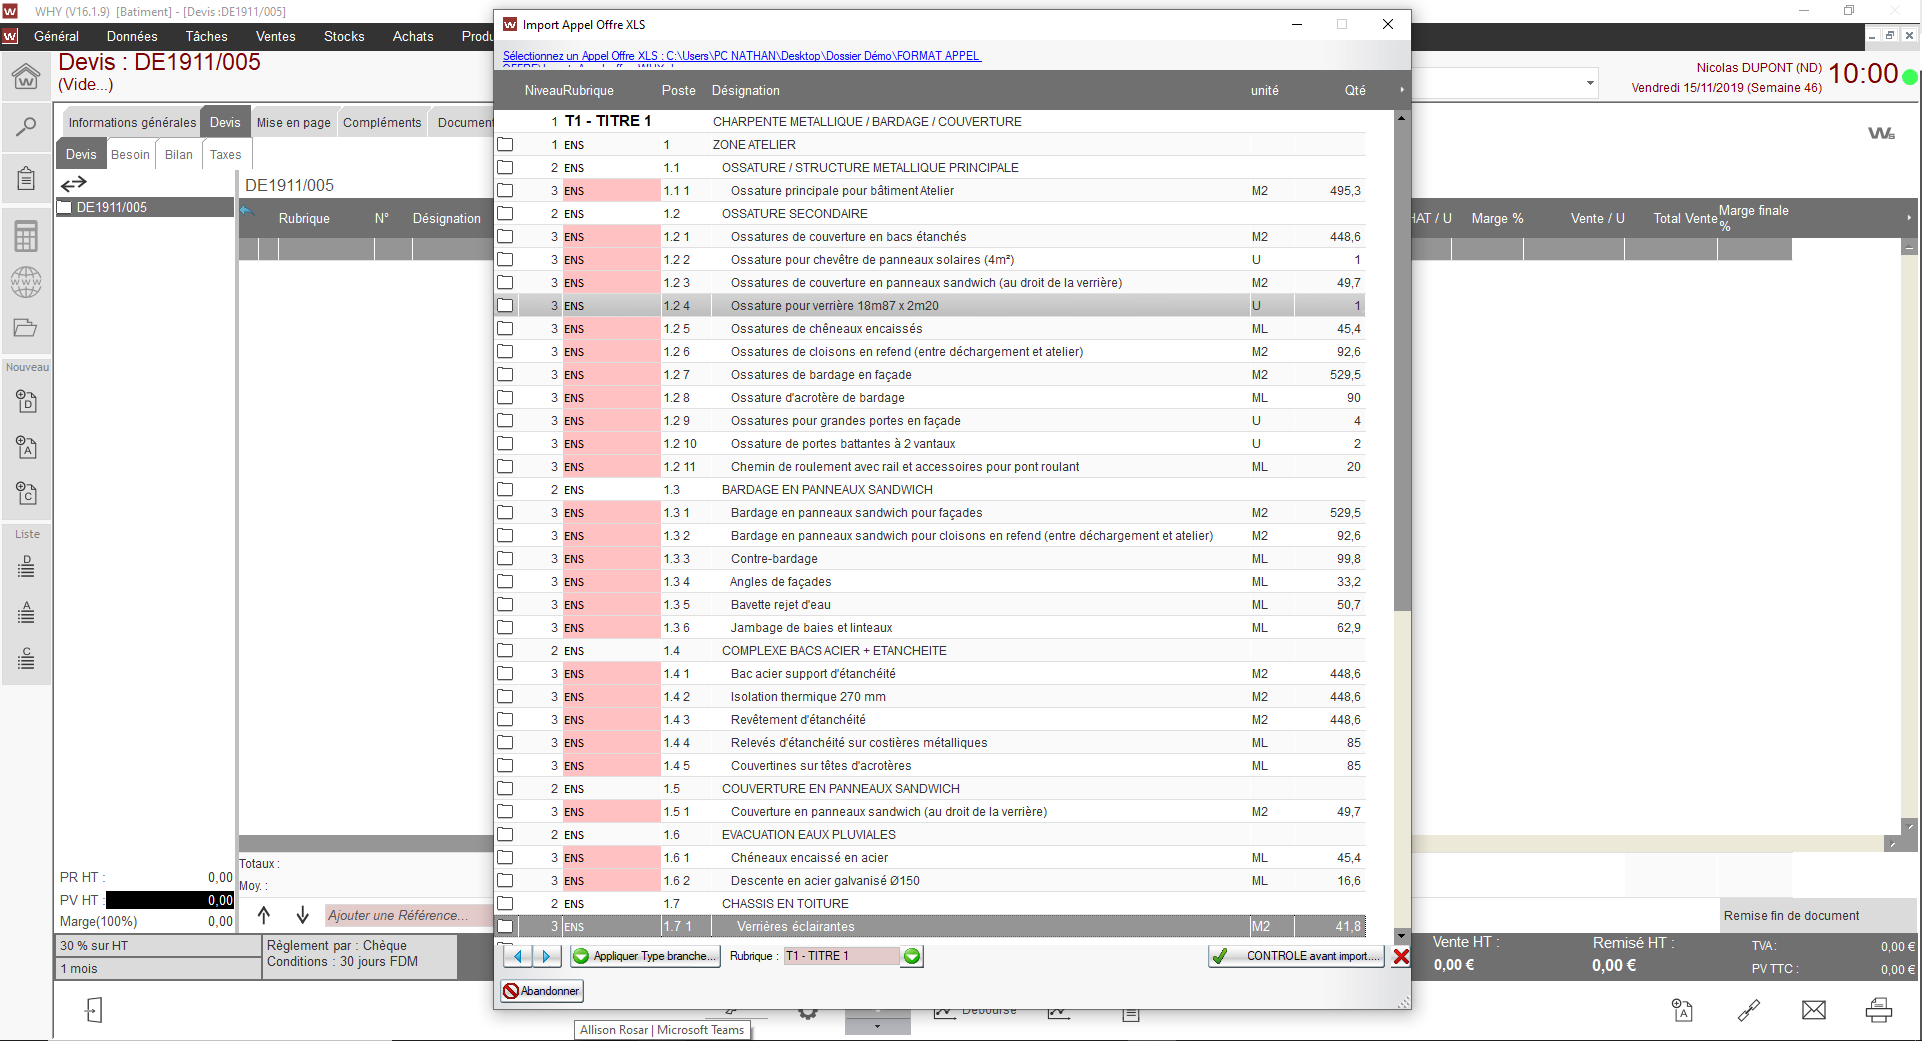This screenshot has height=1041, width=1922.
Task: Open the Général menu
Action: coord(56,36)
